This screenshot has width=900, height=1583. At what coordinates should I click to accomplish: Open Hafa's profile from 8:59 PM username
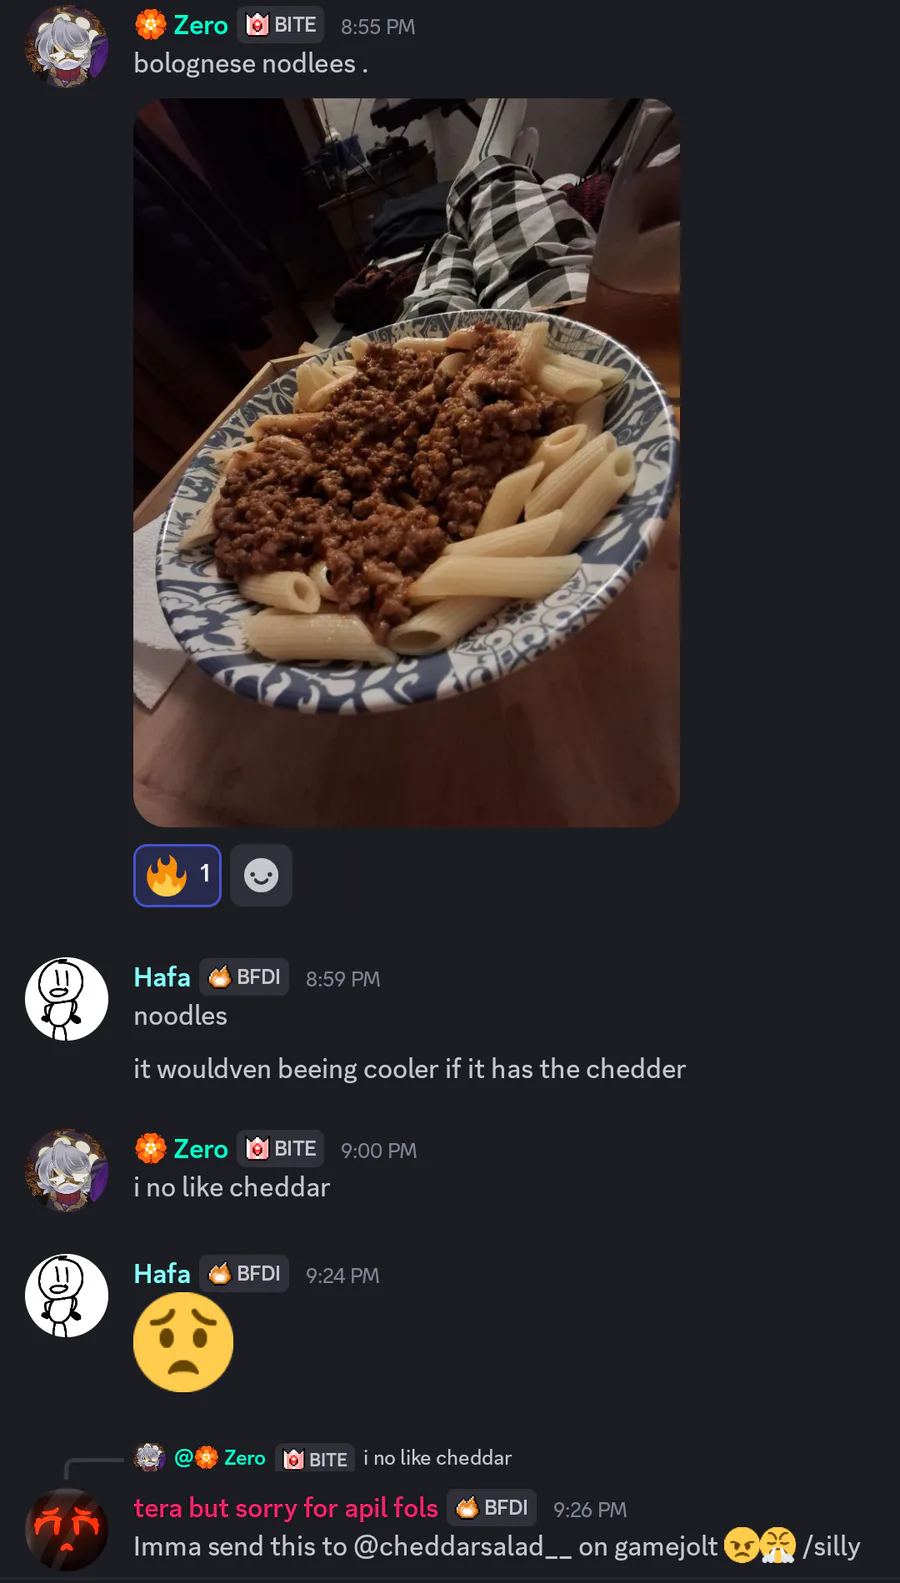pyautogui.click(x=162, y=977)
